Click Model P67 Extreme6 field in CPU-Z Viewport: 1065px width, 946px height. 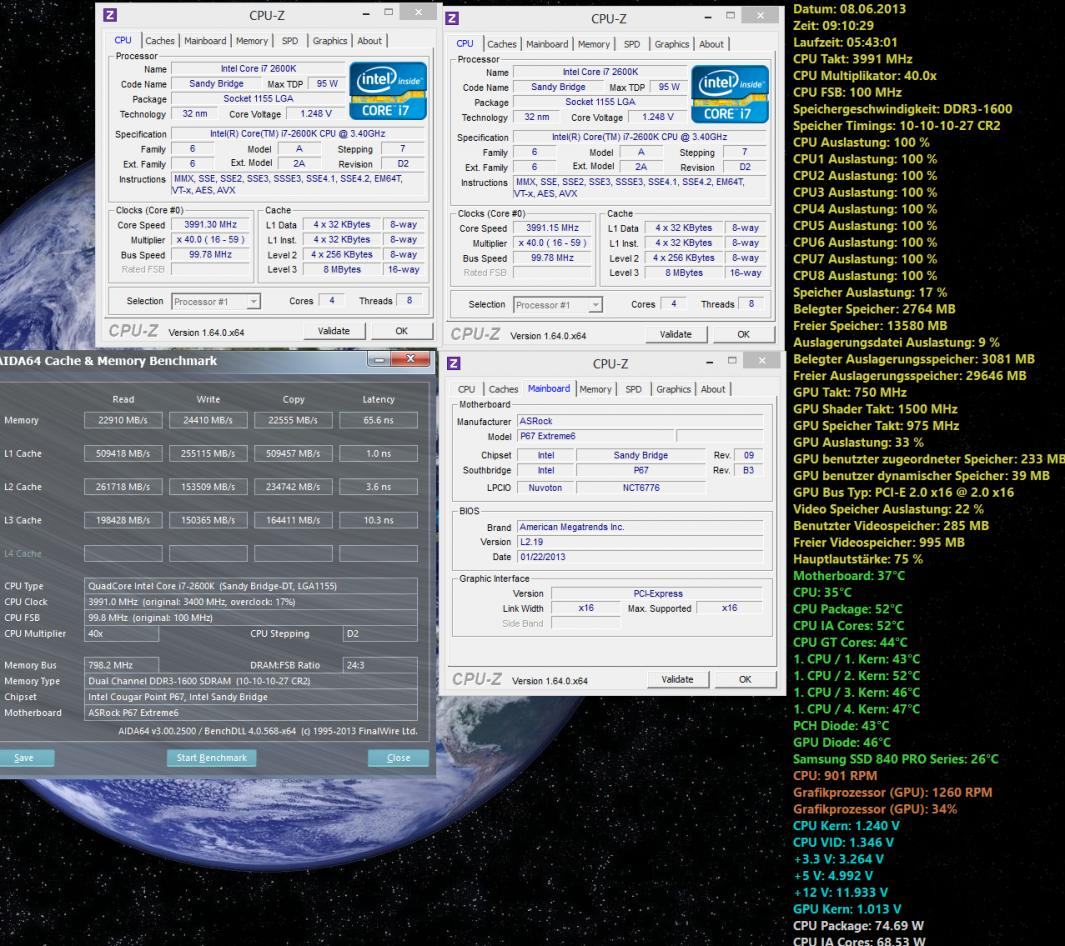(x=596, y=436)
